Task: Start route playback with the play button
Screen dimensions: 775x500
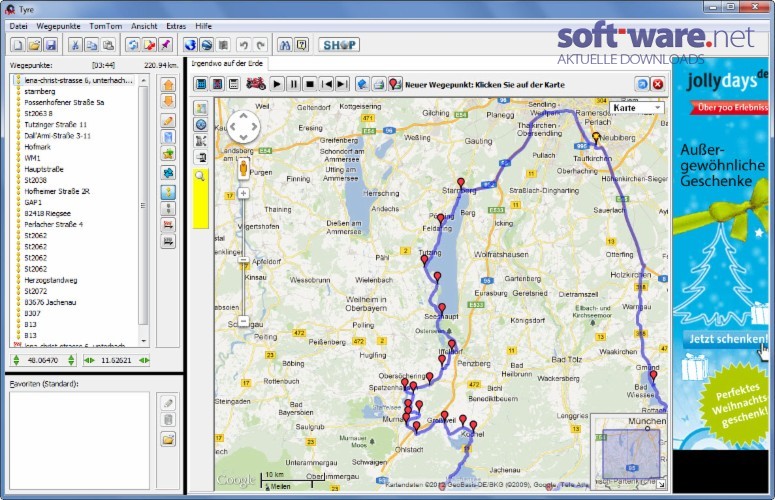Action: 277,84
